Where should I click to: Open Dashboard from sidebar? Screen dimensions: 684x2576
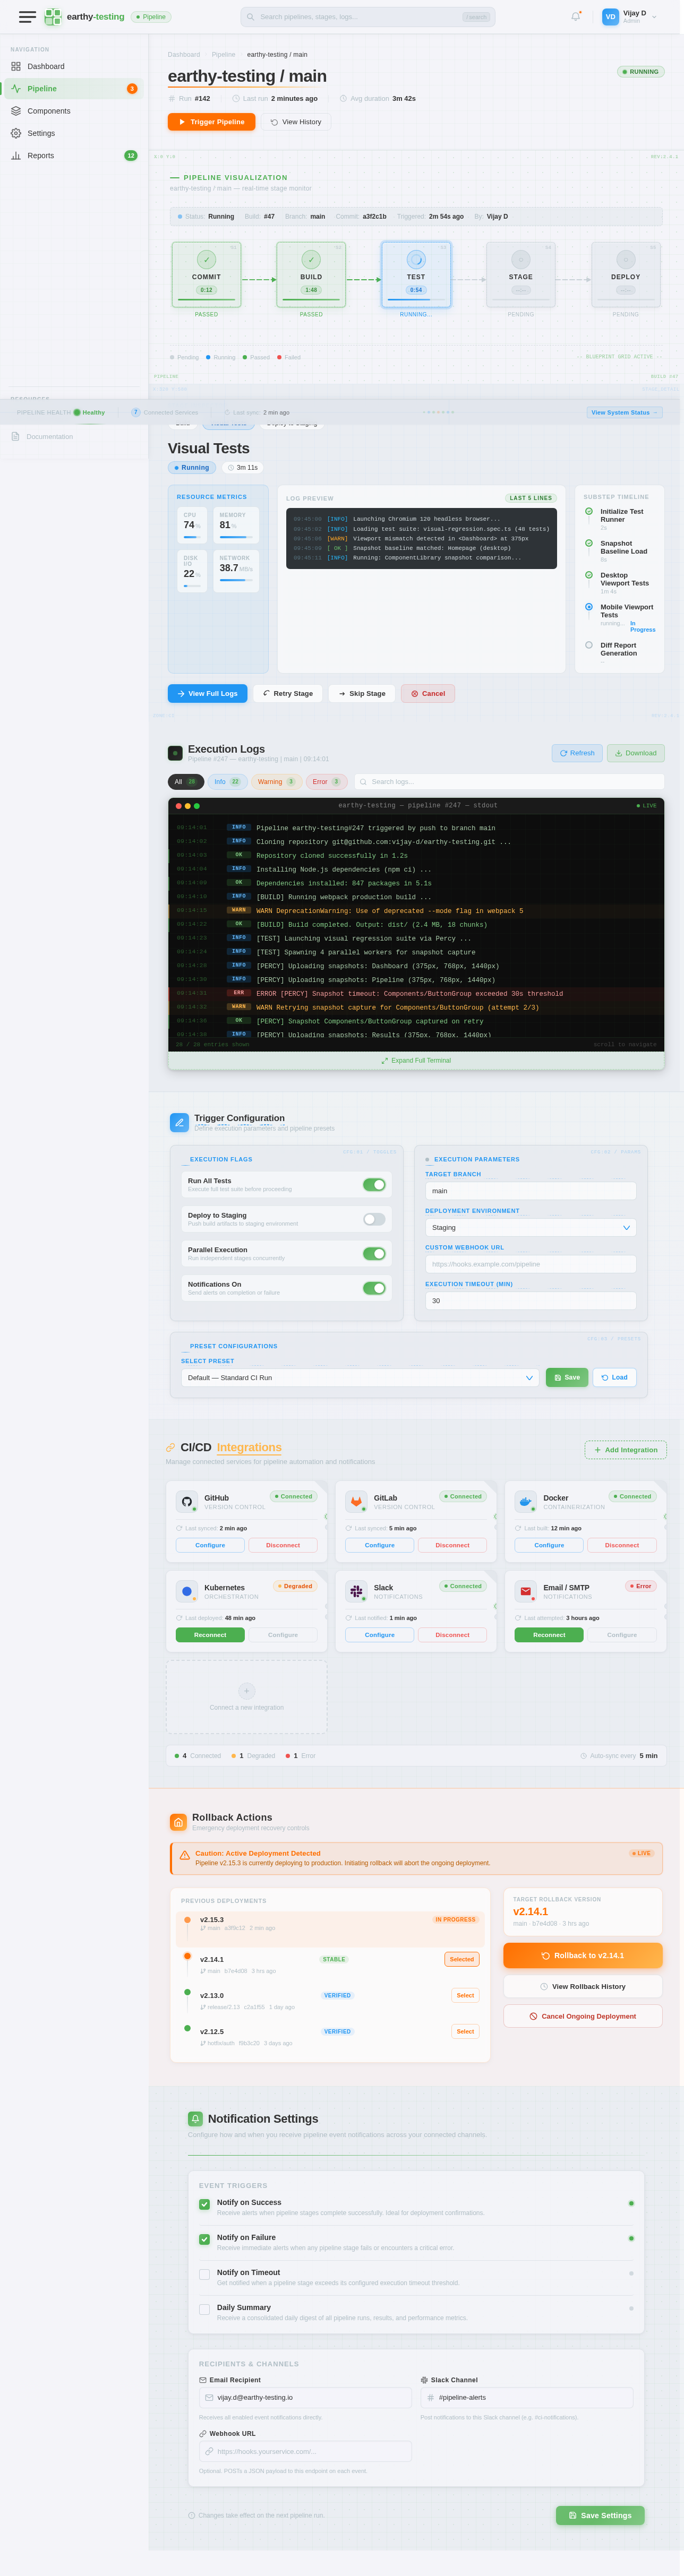tap(74, 66)
